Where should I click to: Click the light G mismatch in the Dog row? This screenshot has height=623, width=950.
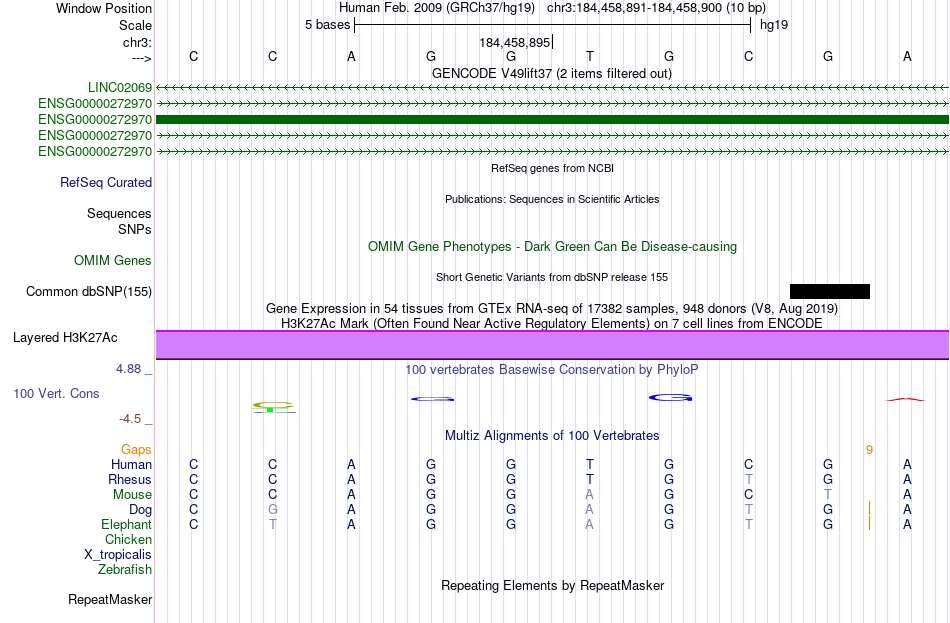pyautogui.click(x=273, y=510)
